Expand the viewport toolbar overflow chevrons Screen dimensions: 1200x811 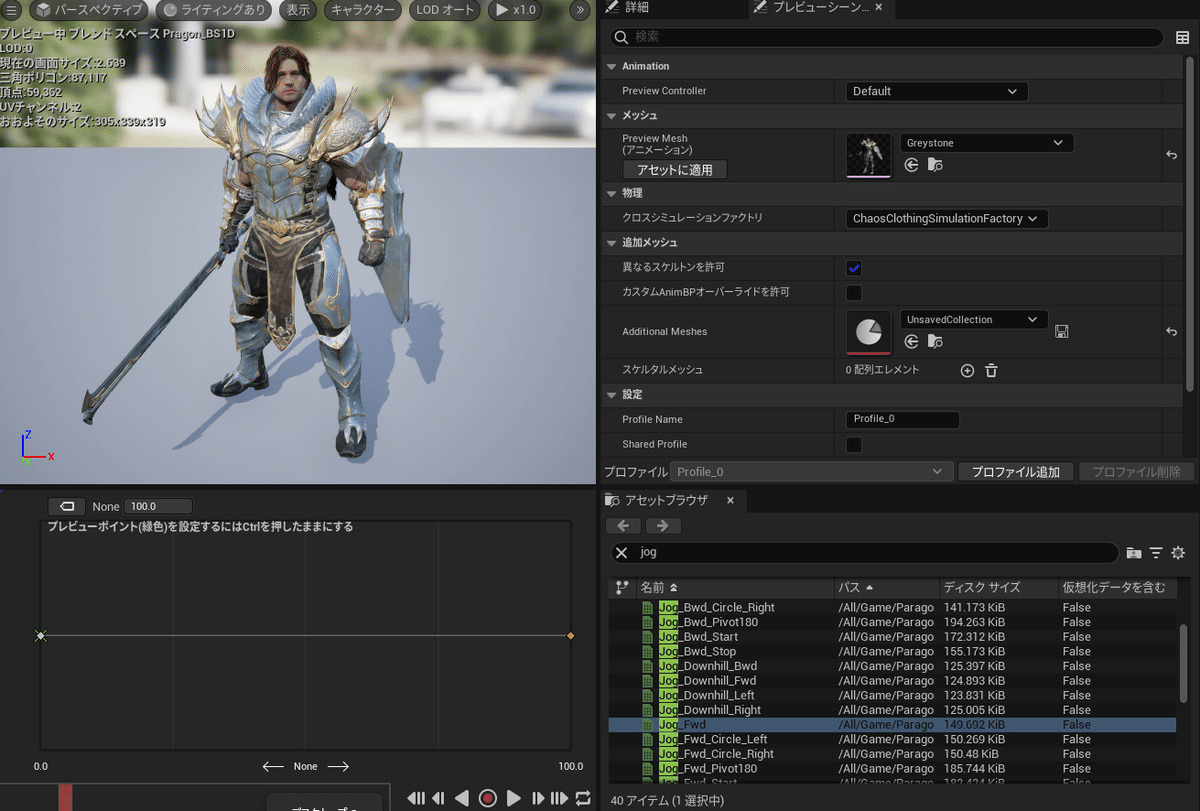point(579,10)
